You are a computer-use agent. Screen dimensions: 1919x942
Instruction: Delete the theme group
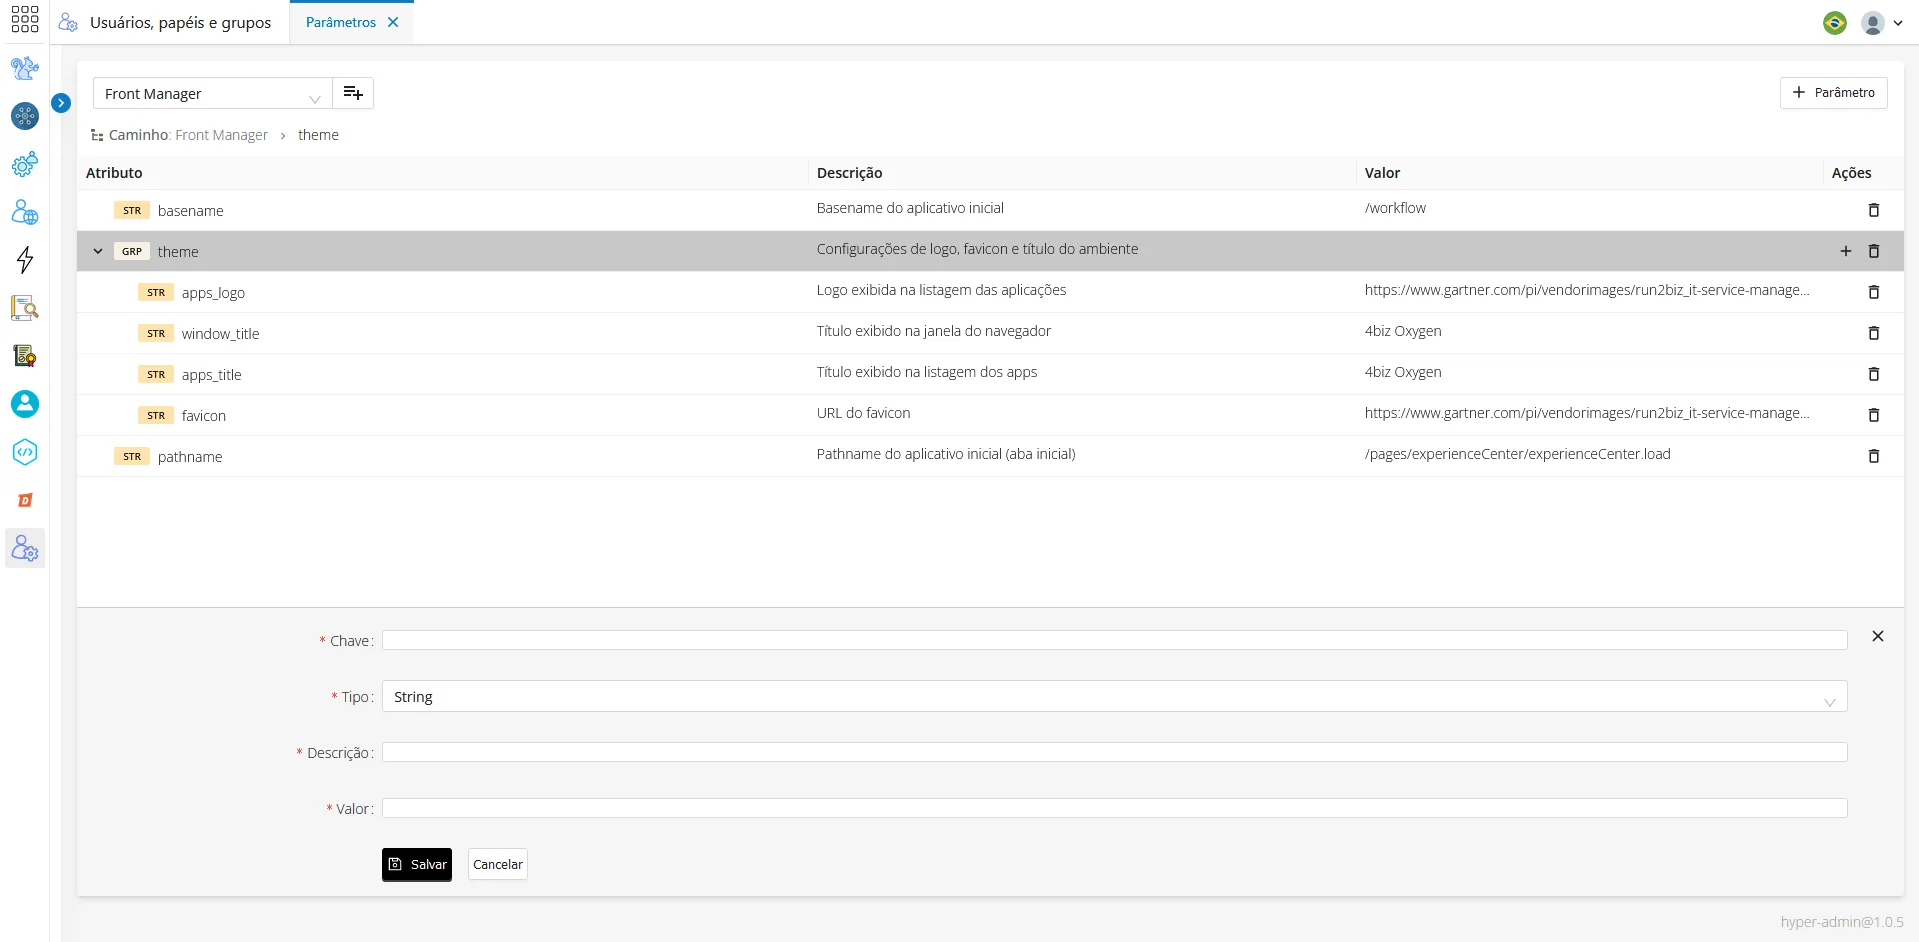pos(1874,251)
